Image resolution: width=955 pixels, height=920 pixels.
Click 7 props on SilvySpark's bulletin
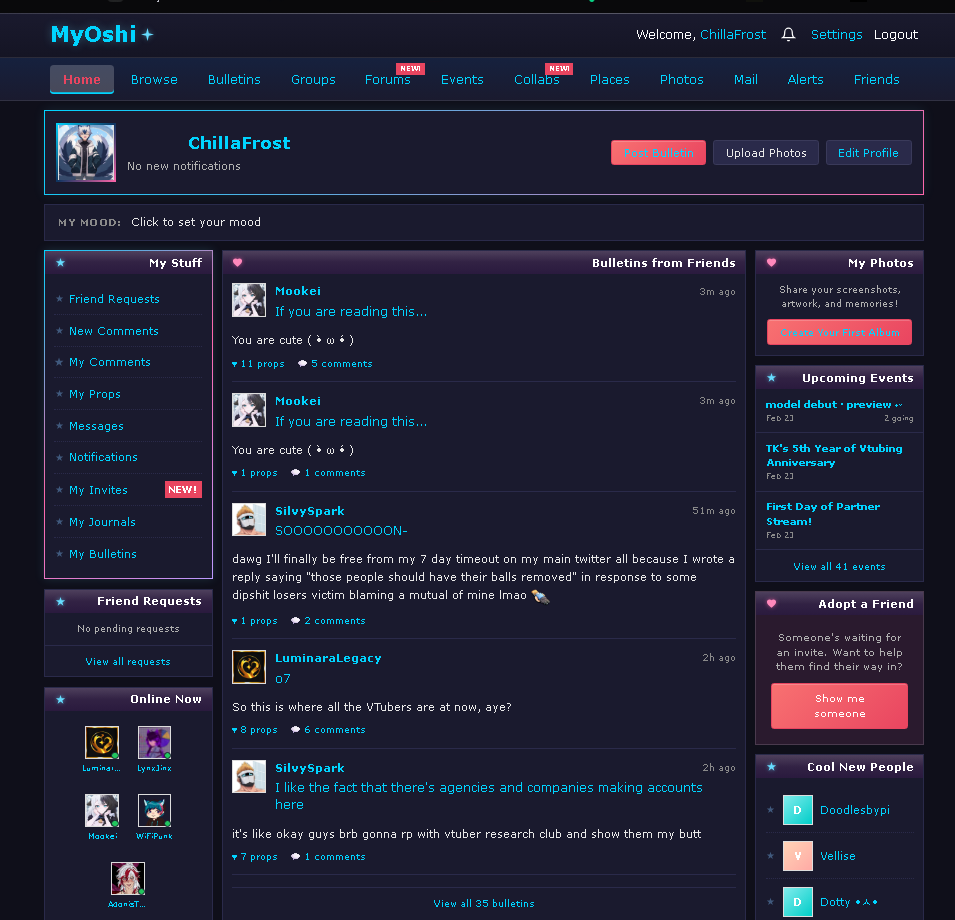(x=255, y=857)
